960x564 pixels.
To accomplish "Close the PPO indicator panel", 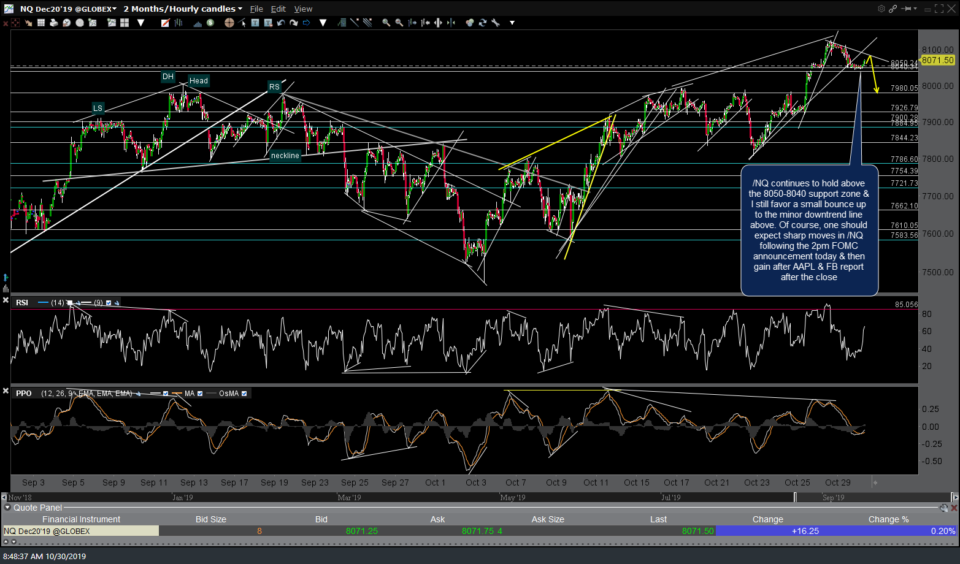I will (x=6, y=391).
